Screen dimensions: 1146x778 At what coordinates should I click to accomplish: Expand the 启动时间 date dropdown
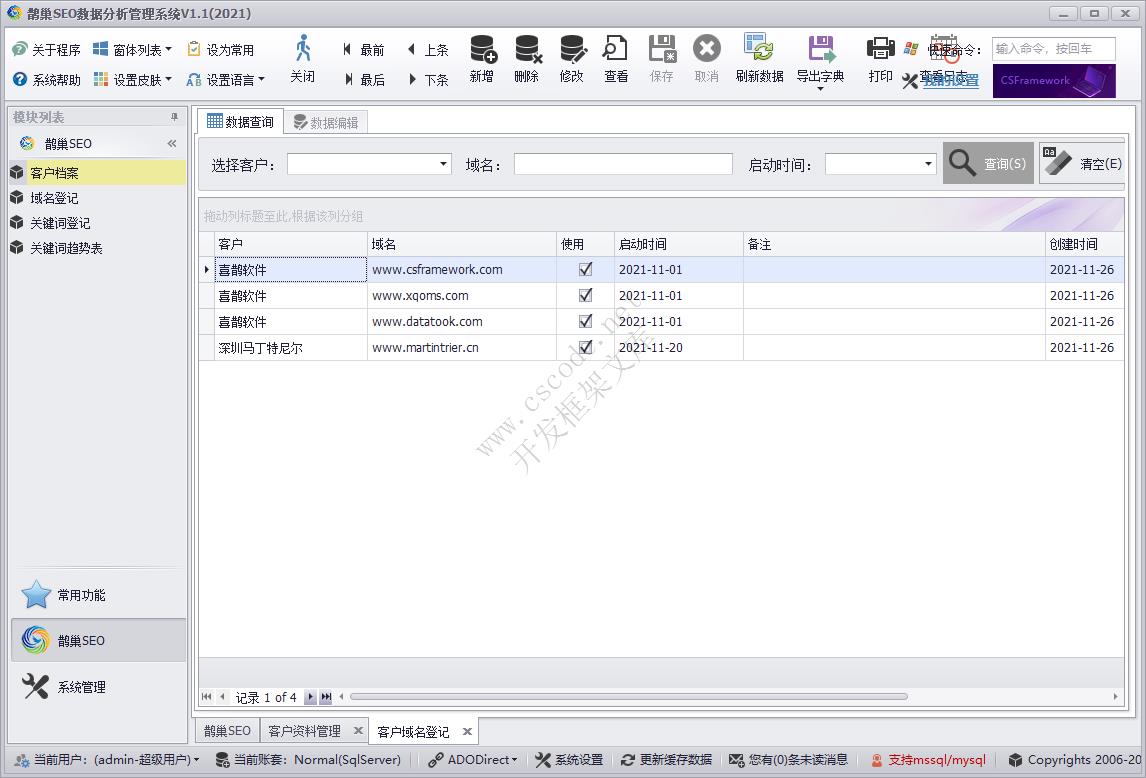(928, 164)
